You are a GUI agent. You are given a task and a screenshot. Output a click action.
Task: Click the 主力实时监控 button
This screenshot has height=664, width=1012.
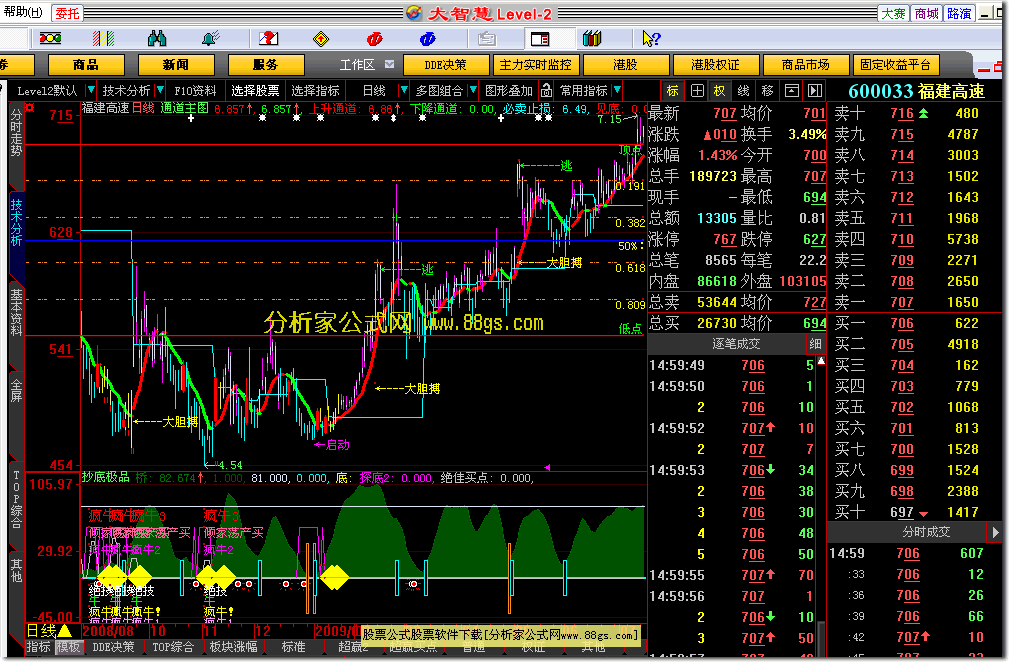pos(536,65)
